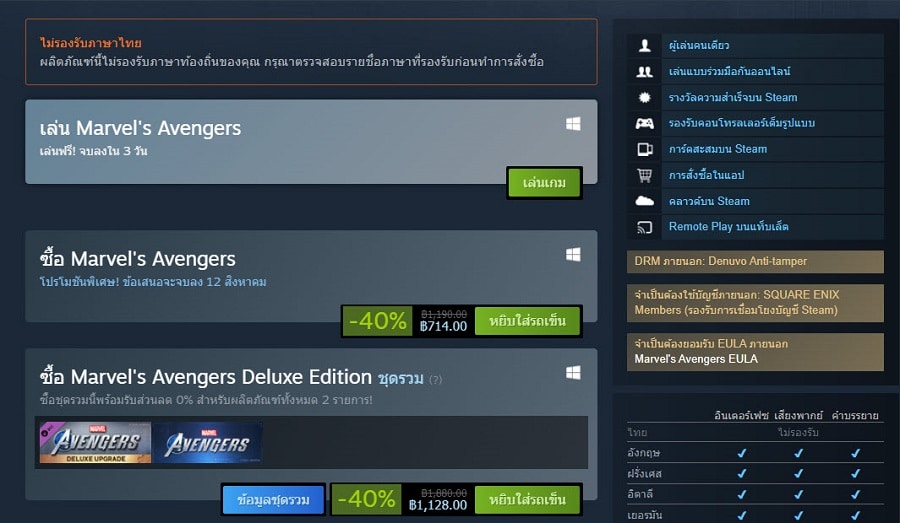Screen dimensions: 900x523
Task: Click the green play game button
Action: tap(544, 183)
